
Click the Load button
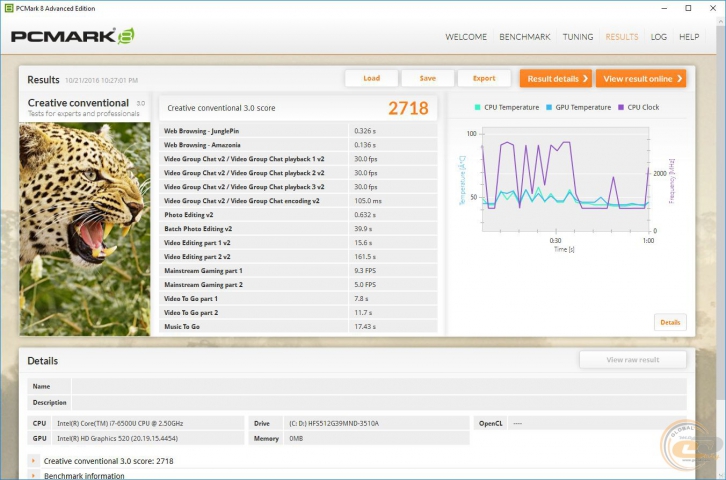[x=371, y=78]
